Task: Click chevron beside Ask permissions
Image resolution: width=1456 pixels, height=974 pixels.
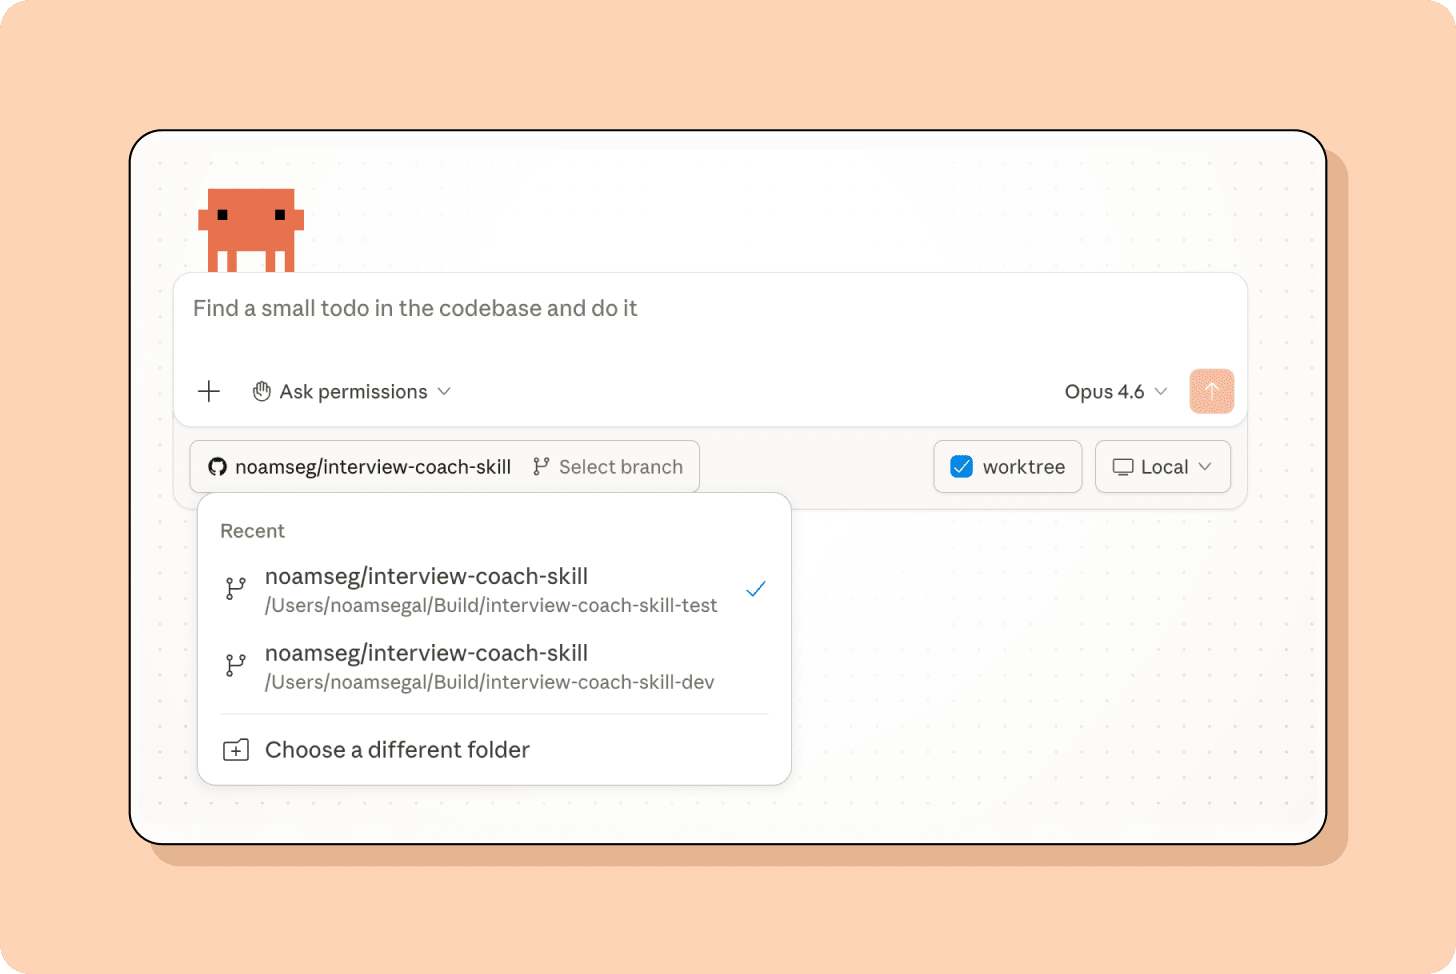Action: pos(444,391)
